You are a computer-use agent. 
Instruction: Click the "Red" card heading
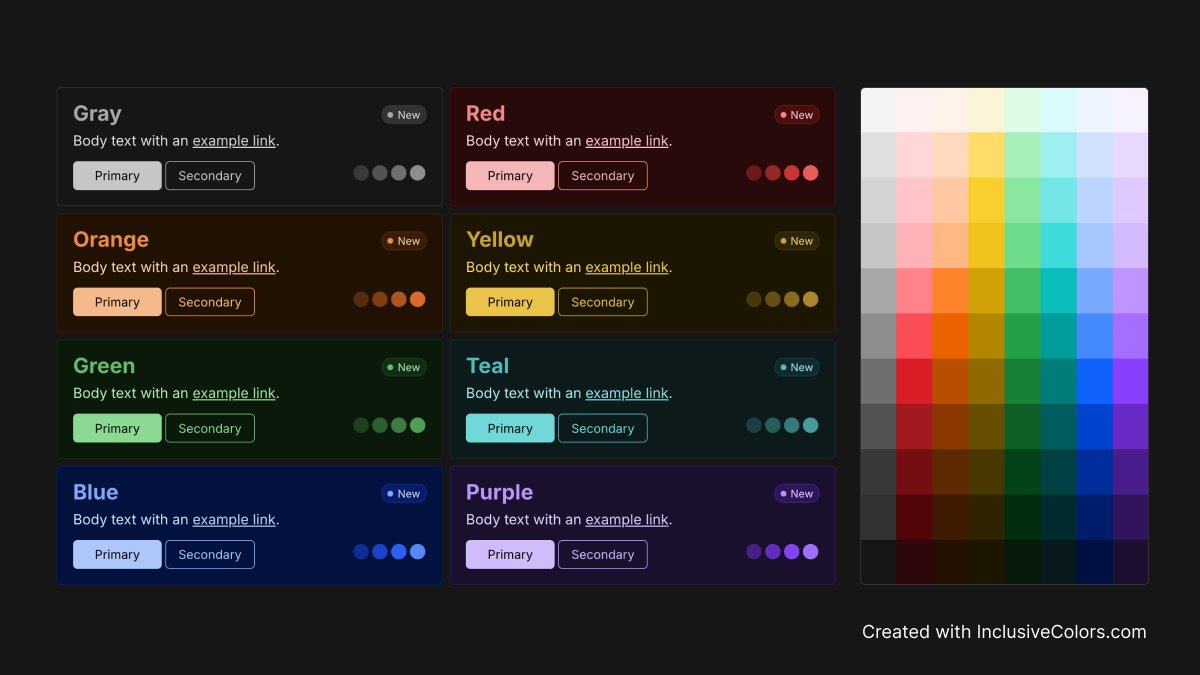coord(485,113)
